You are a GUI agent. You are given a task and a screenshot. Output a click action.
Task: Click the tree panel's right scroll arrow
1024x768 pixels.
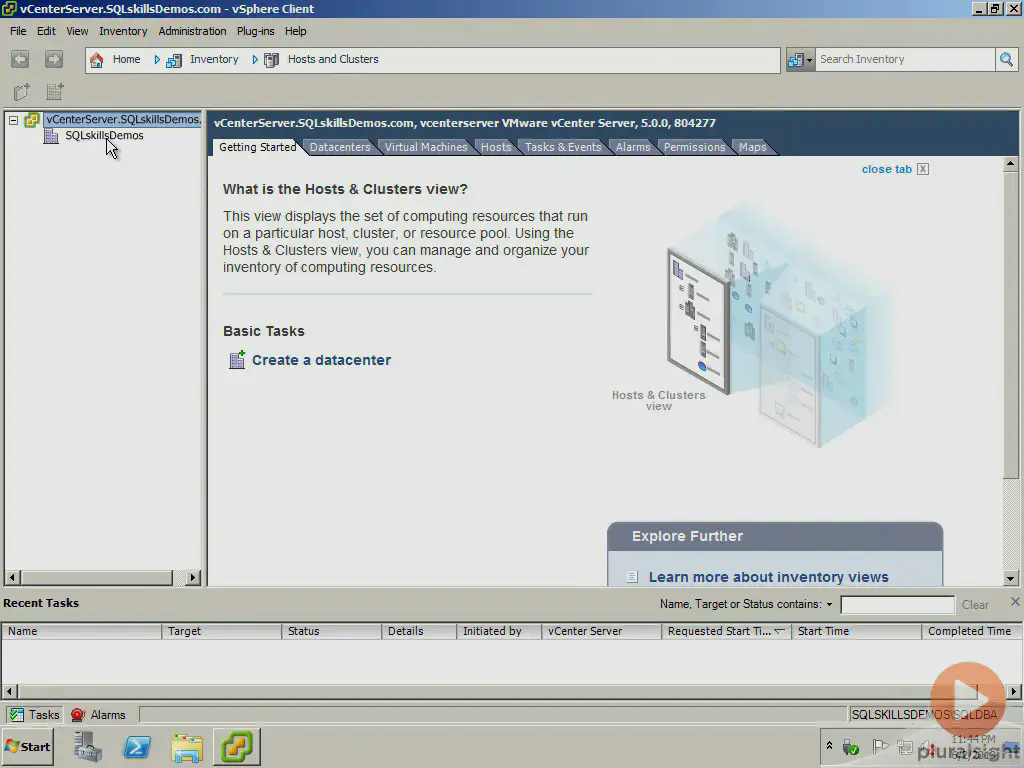click(192, 577)
